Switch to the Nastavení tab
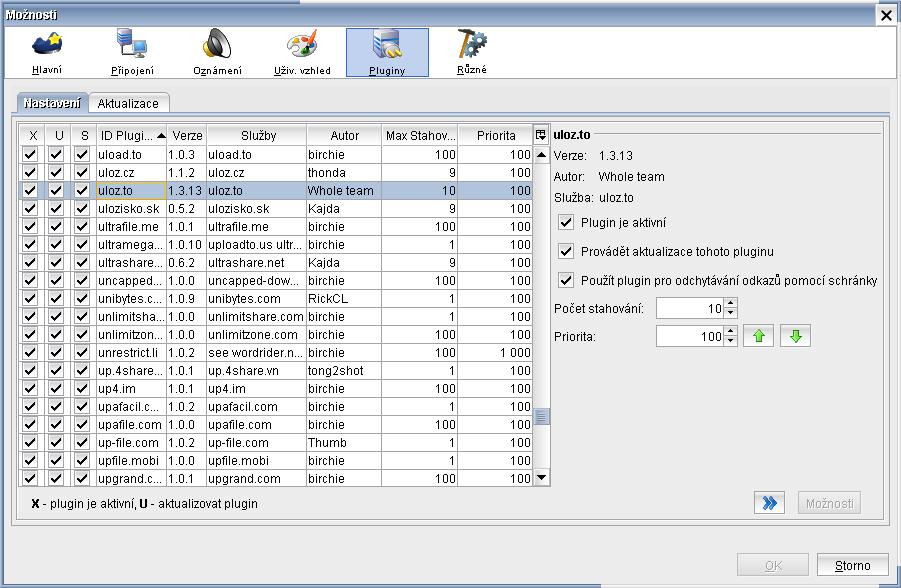The height and width of the screenshot is (588, 901). (x=52, y=103)
